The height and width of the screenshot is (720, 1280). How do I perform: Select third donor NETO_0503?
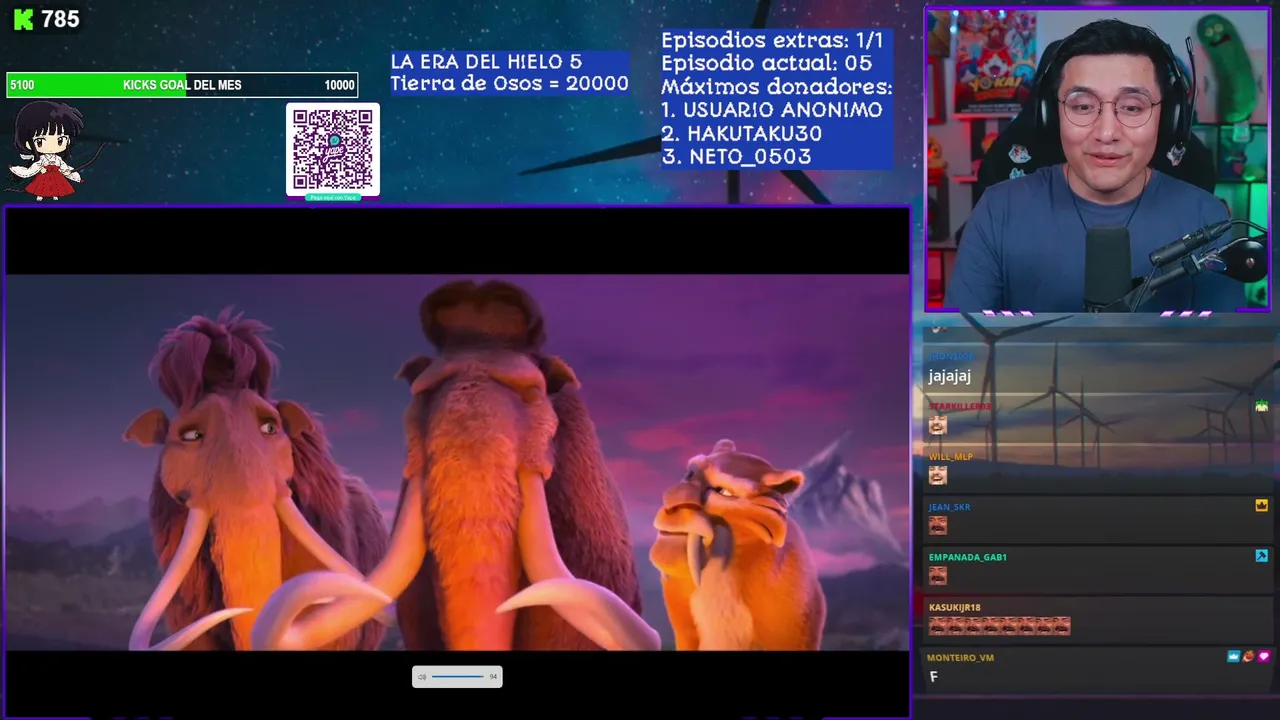coord(736,156)
